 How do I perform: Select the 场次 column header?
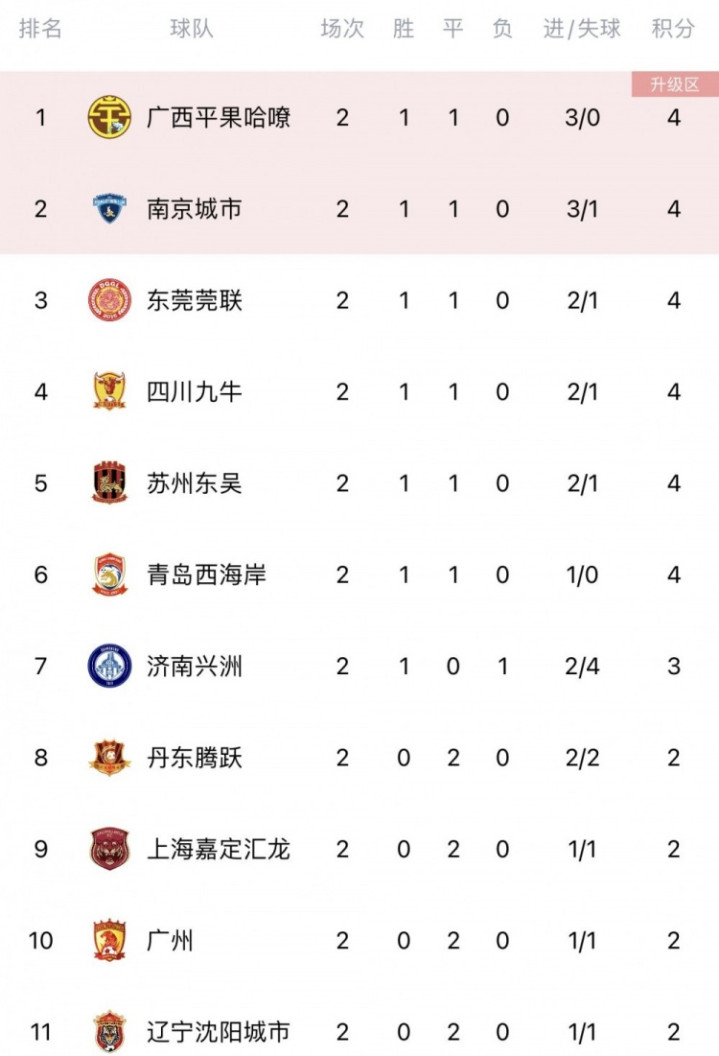[x=342, y=28]
